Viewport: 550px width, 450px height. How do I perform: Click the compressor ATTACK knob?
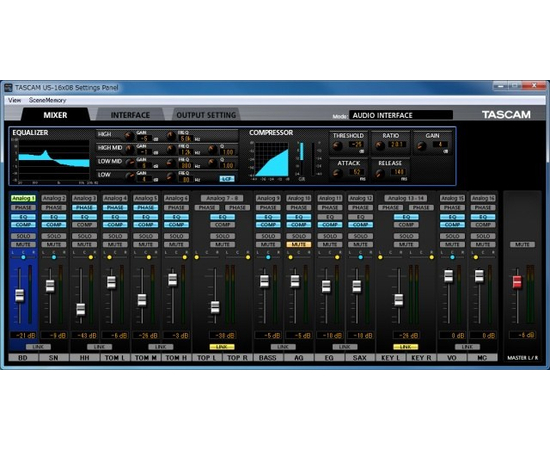pyautogui.click(x=337, y=173)
